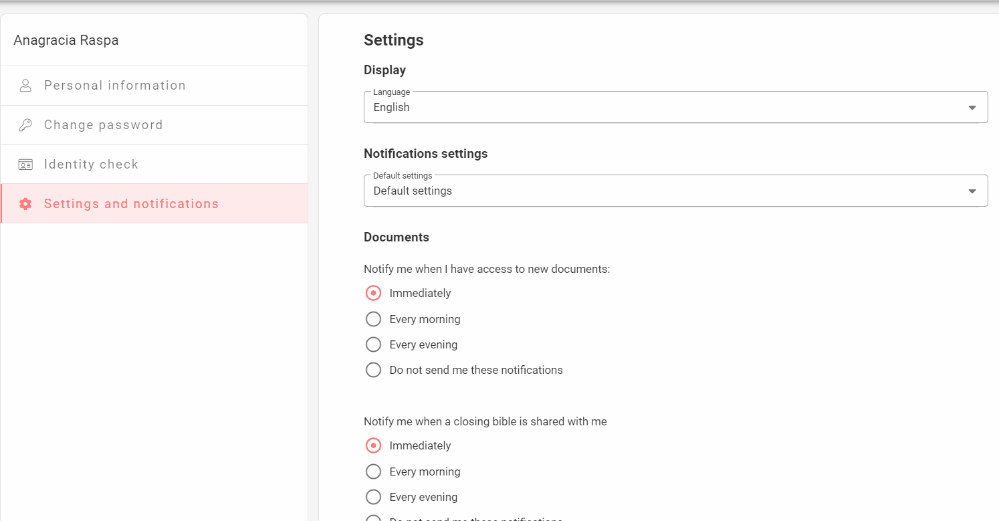Click the gear icon for Settings and notifications

[26, 204]
